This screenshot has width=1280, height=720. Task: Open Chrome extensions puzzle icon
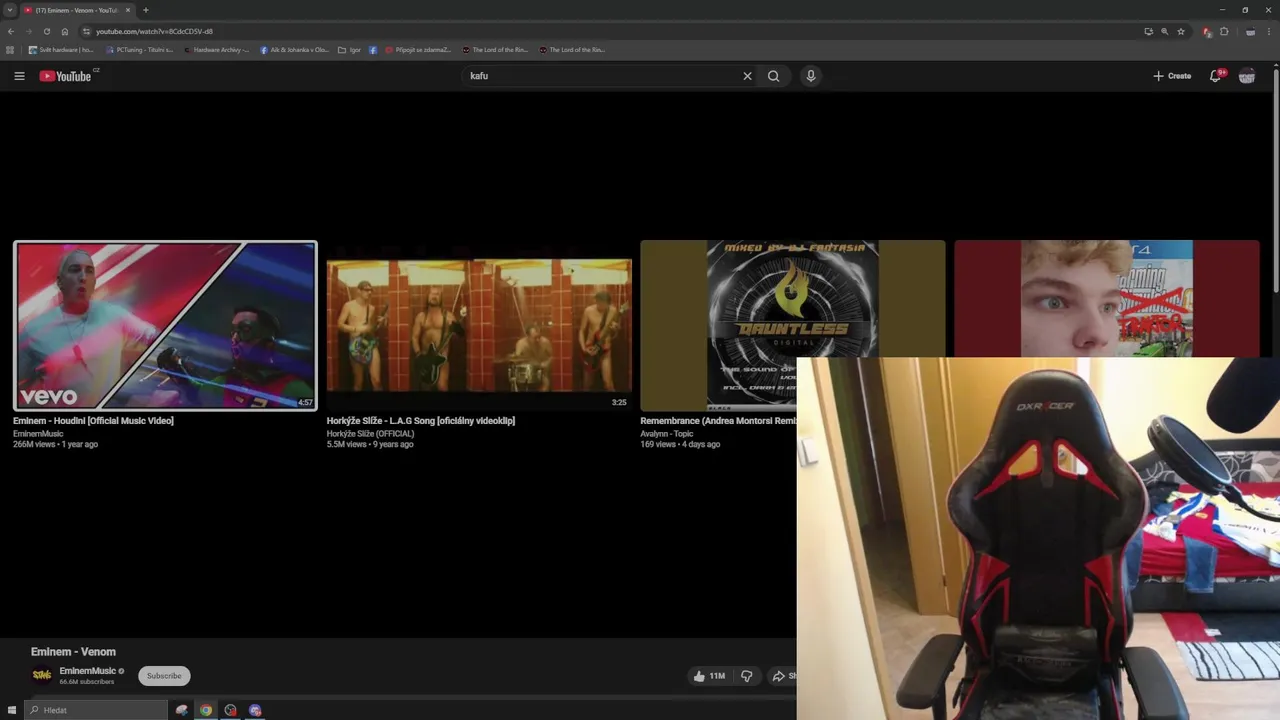coord(1224,31)
